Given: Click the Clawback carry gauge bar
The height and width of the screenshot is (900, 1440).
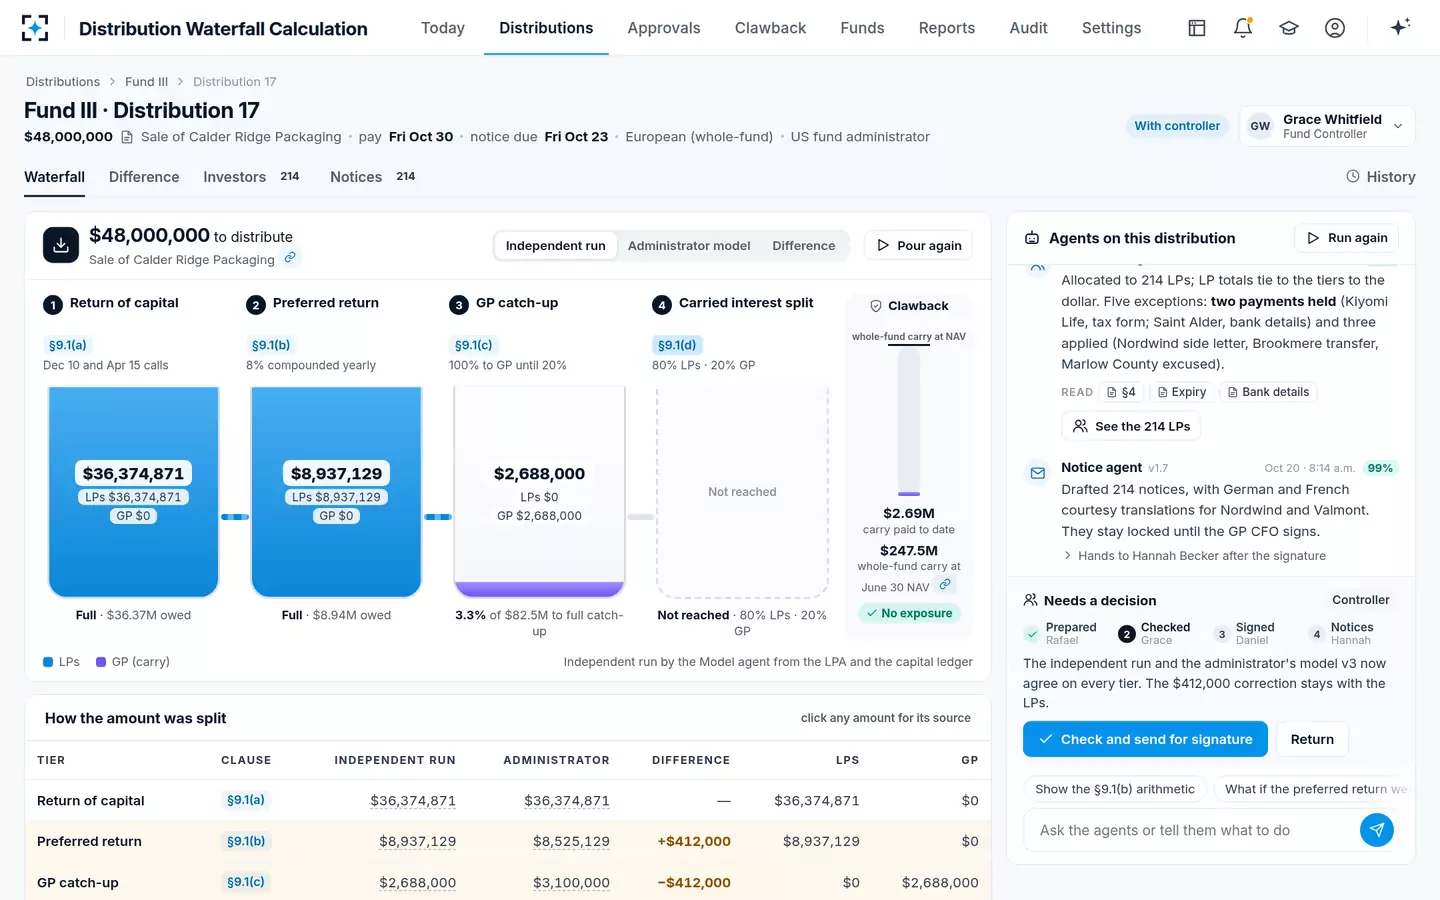Looking at the screenshot, I should click(909, 421).
